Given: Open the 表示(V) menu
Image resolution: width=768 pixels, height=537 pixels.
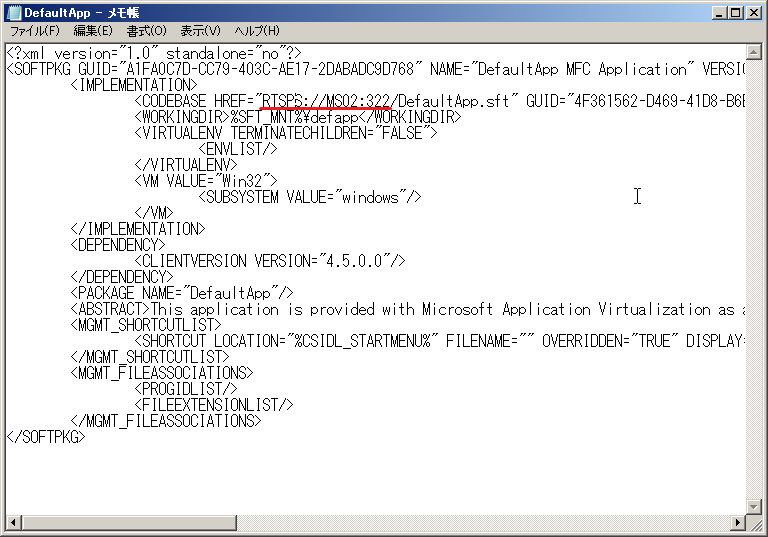Looking at the screenshot, I should (200, 31).
